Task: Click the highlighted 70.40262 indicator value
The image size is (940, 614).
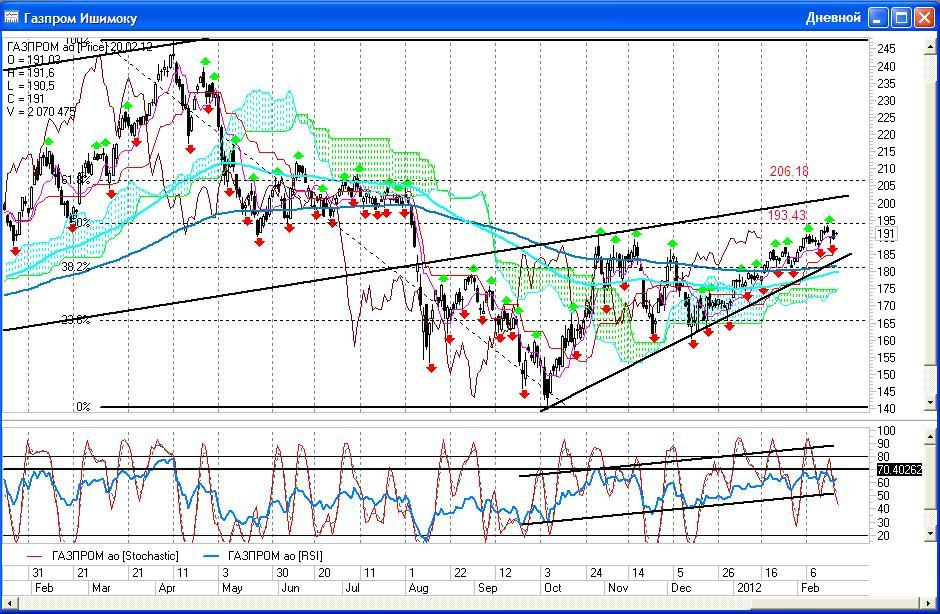Action: (x=899, y=469)
